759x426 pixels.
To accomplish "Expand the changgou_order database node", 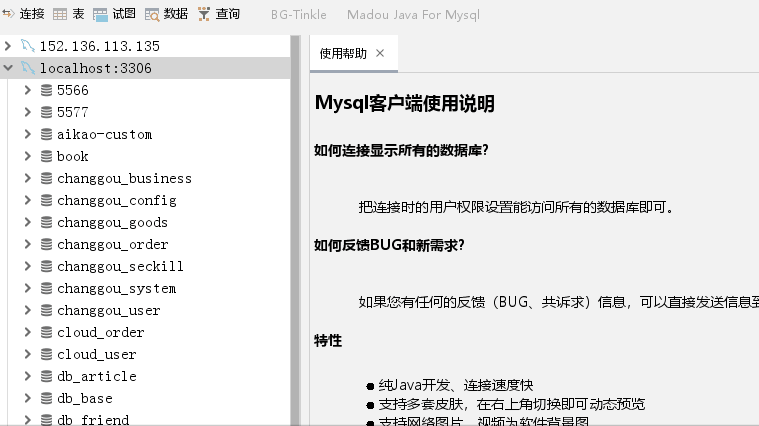I will 28,244.
